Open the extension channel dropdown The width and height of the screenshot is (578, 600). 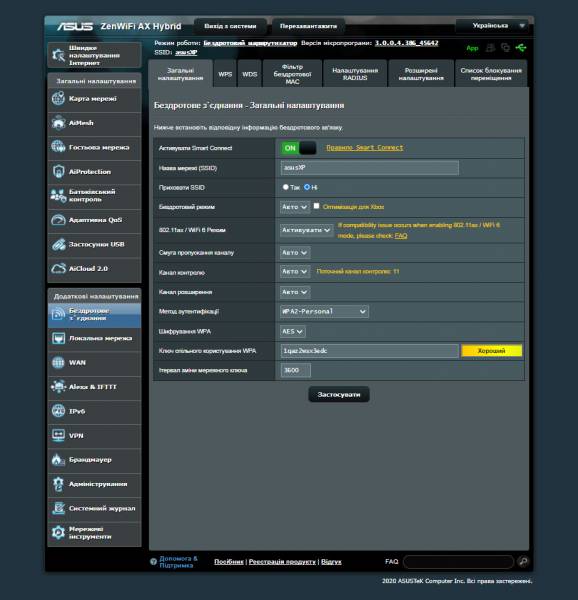tap(295, 292)
